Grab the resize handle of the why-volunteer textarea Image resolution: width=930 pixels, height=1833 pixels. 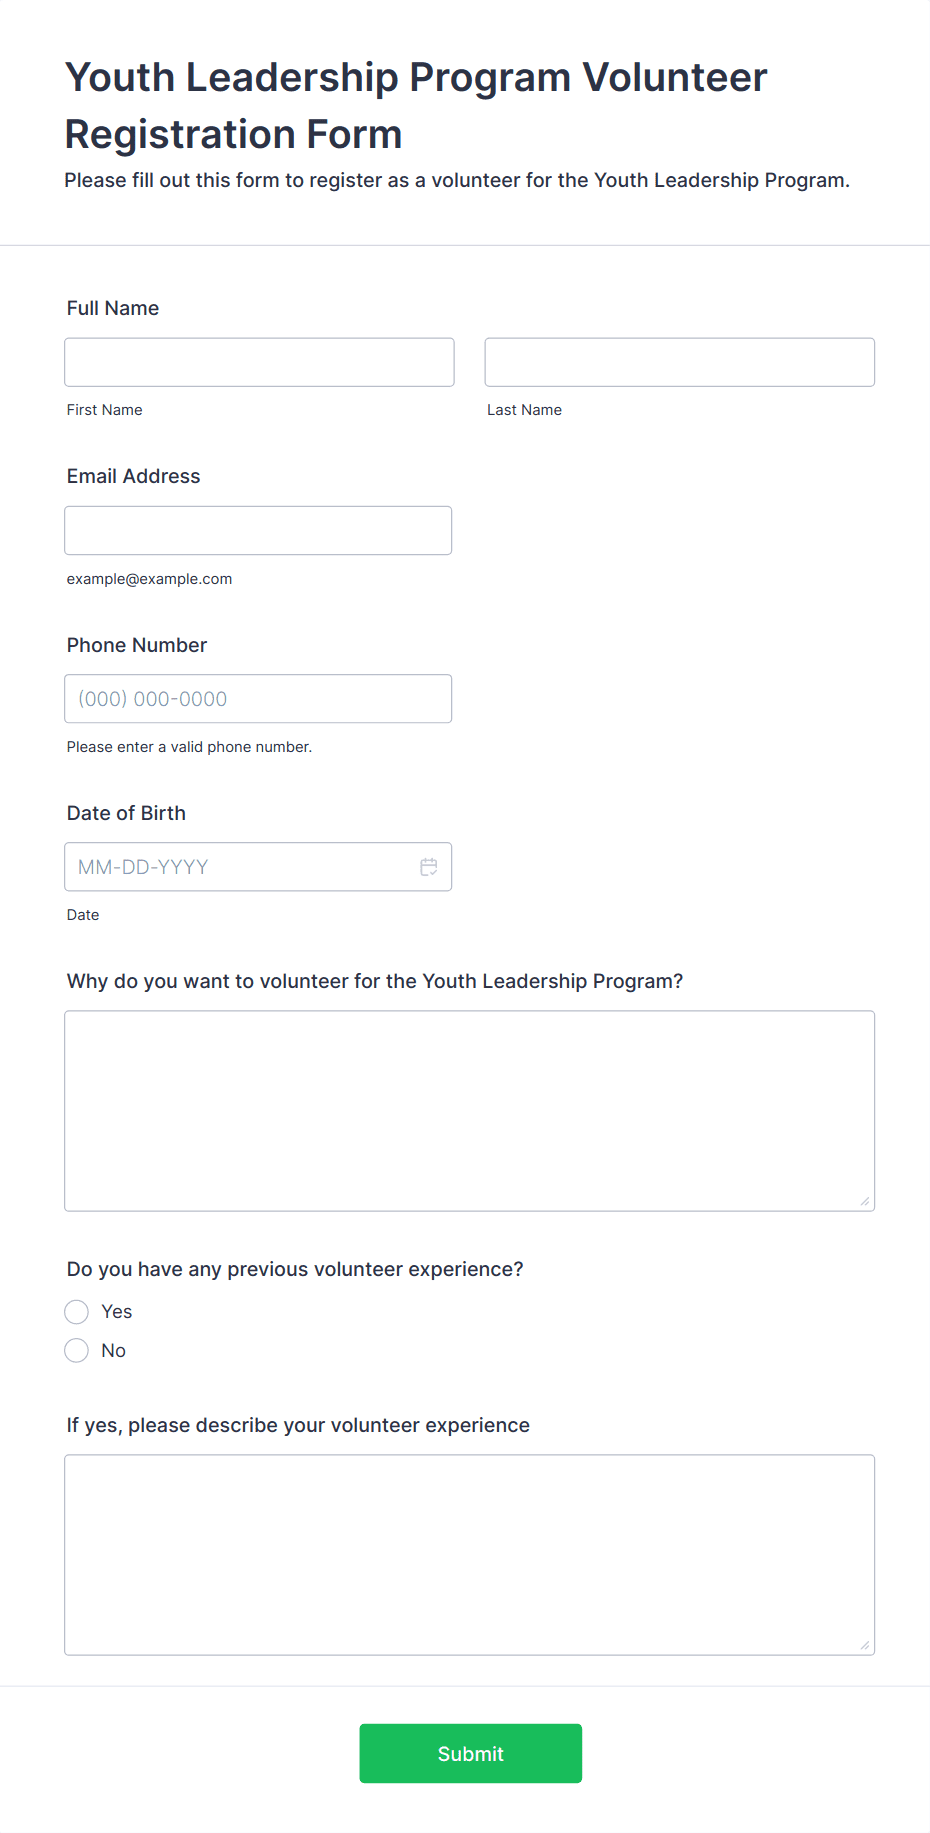[x=865, y=1201]
